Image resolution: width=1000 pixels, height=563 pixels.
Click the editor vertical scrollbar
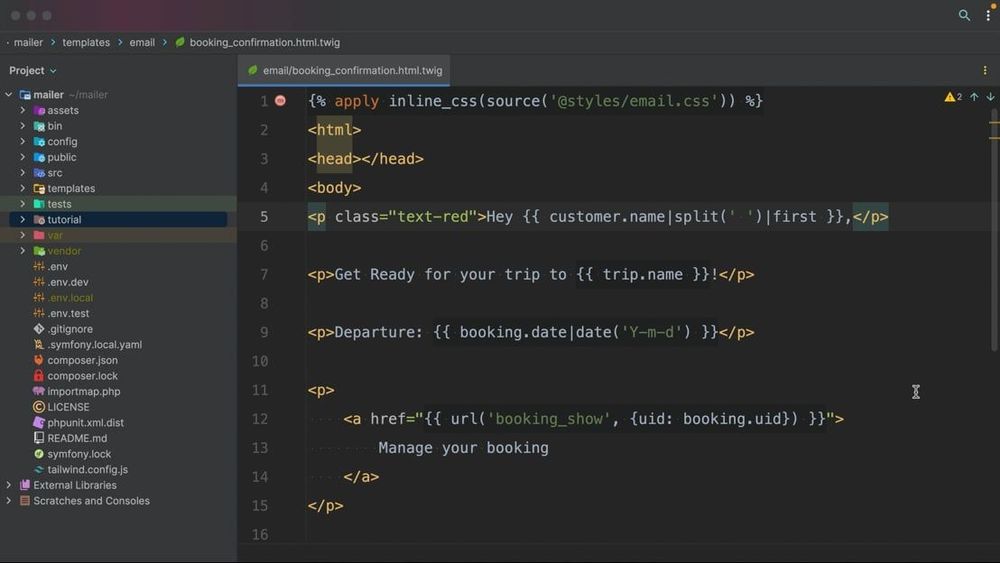point(994,230)
